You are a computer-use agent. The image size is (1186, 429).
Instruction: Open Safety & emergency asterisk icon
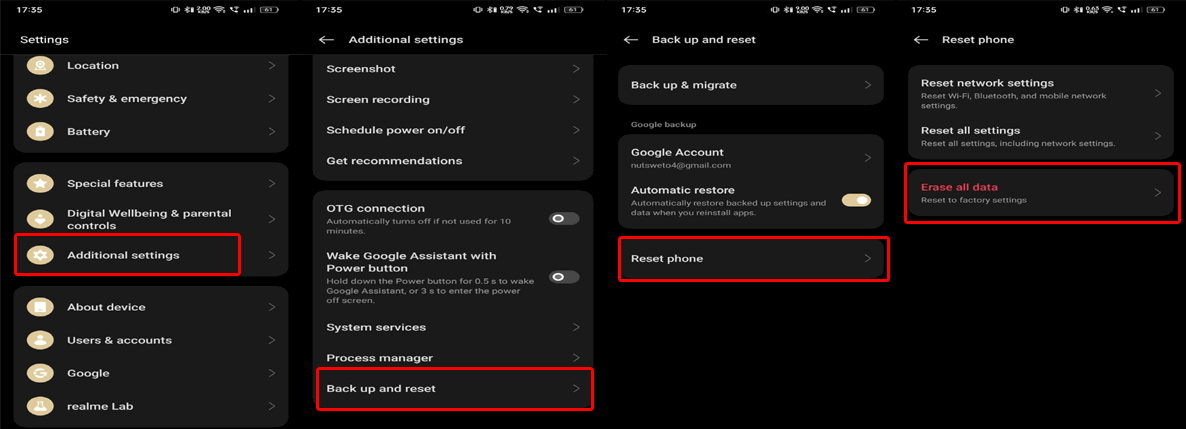click(39, 98)
